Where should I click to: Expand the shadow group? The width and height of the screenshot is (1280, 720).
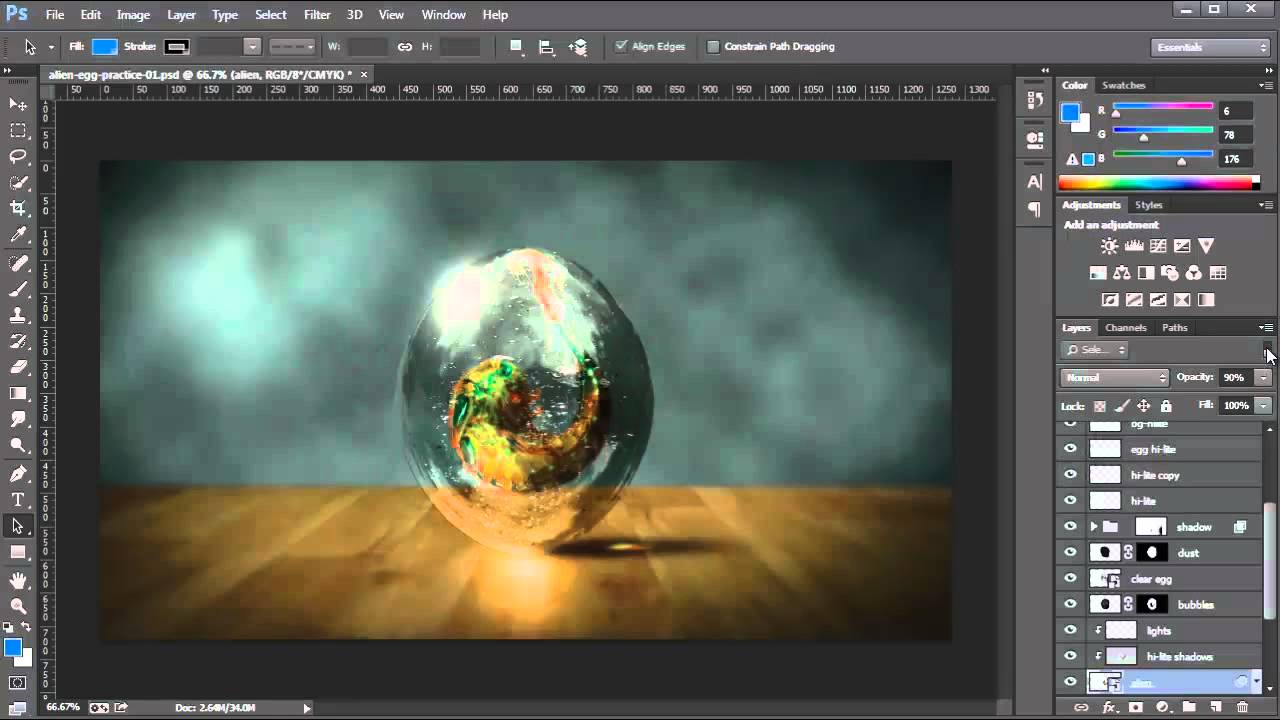tap(1092, 526)
